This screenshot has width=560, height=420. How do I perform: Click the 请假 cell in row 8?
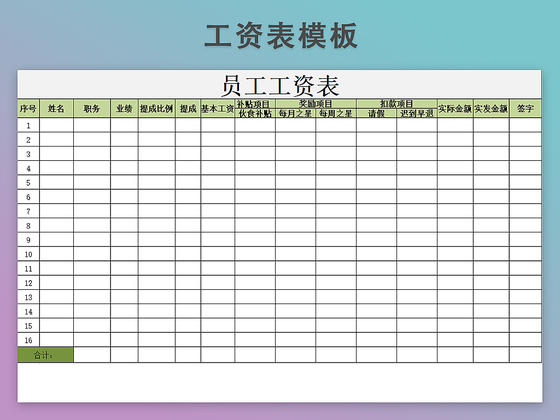tap(376, 225)
